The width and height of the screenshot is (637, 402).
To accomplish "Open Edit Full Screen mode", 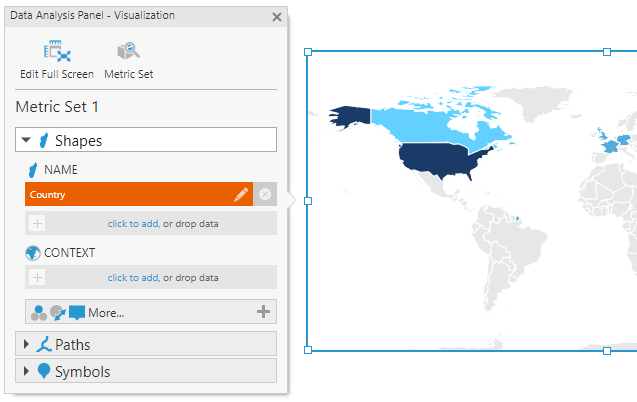I will 56,52.
